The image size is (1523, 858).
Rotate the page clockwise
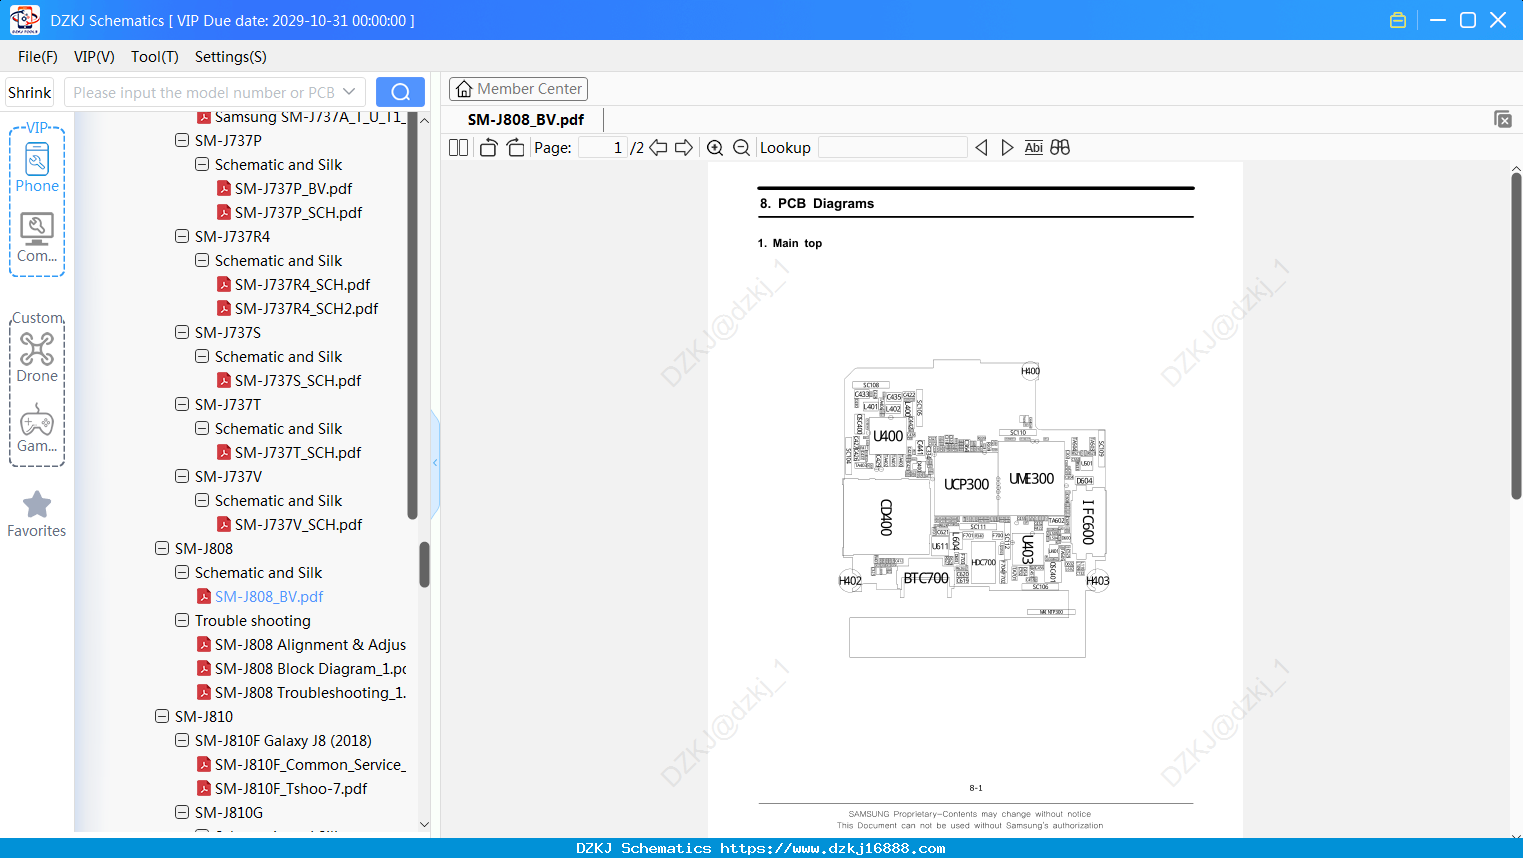(515, 148)
